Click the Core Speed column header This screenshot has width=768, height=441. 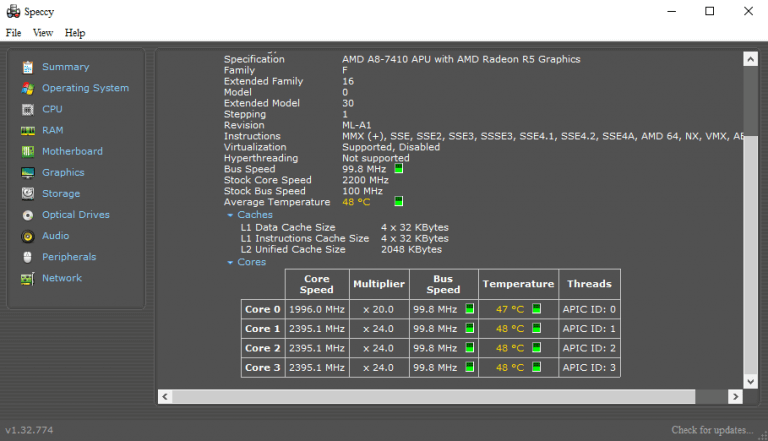point(317,284)
